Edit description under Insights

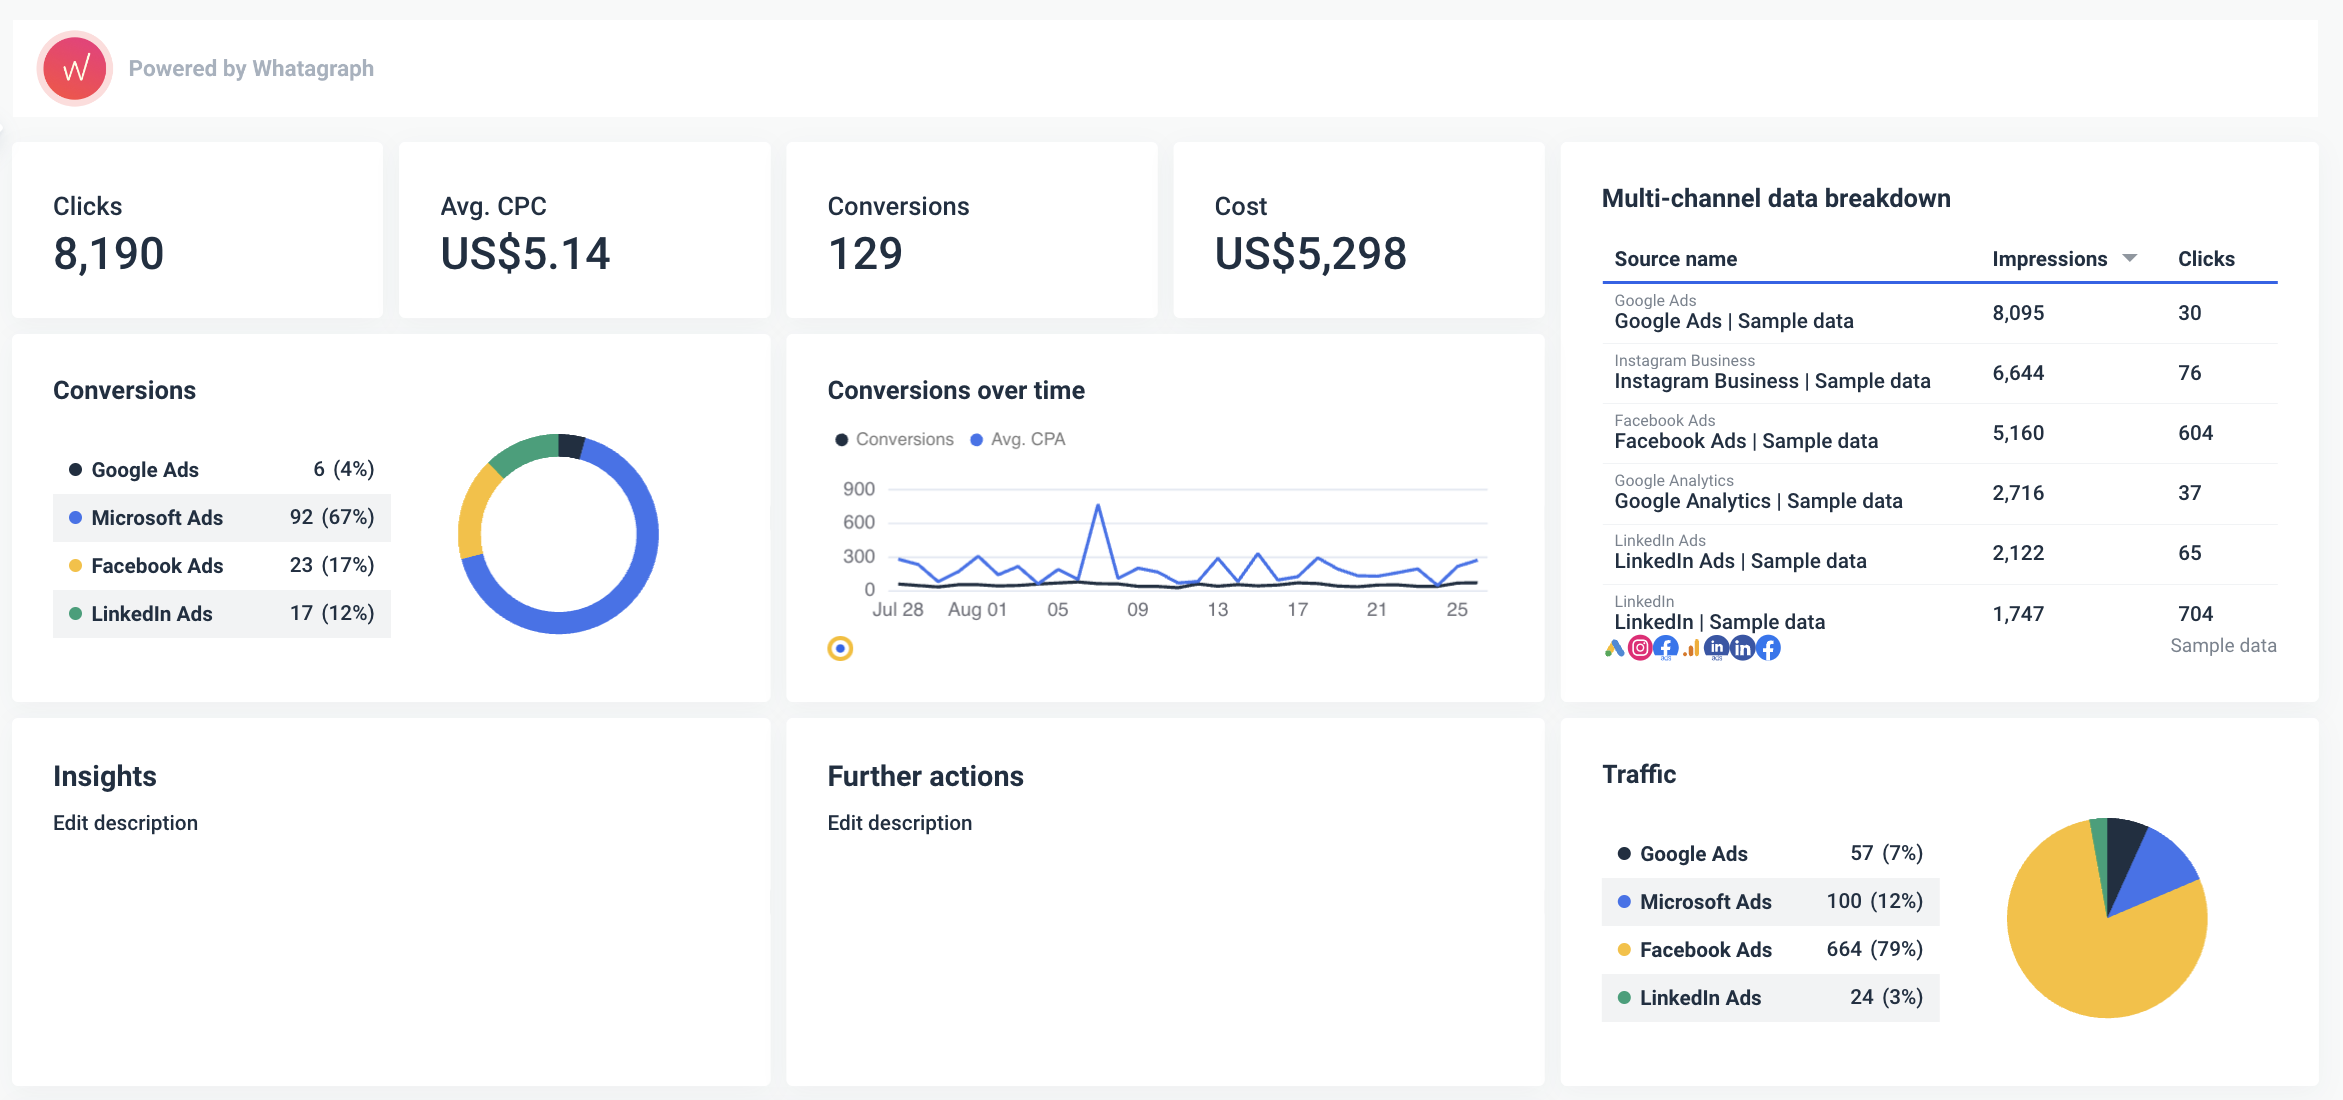[125, 823]
